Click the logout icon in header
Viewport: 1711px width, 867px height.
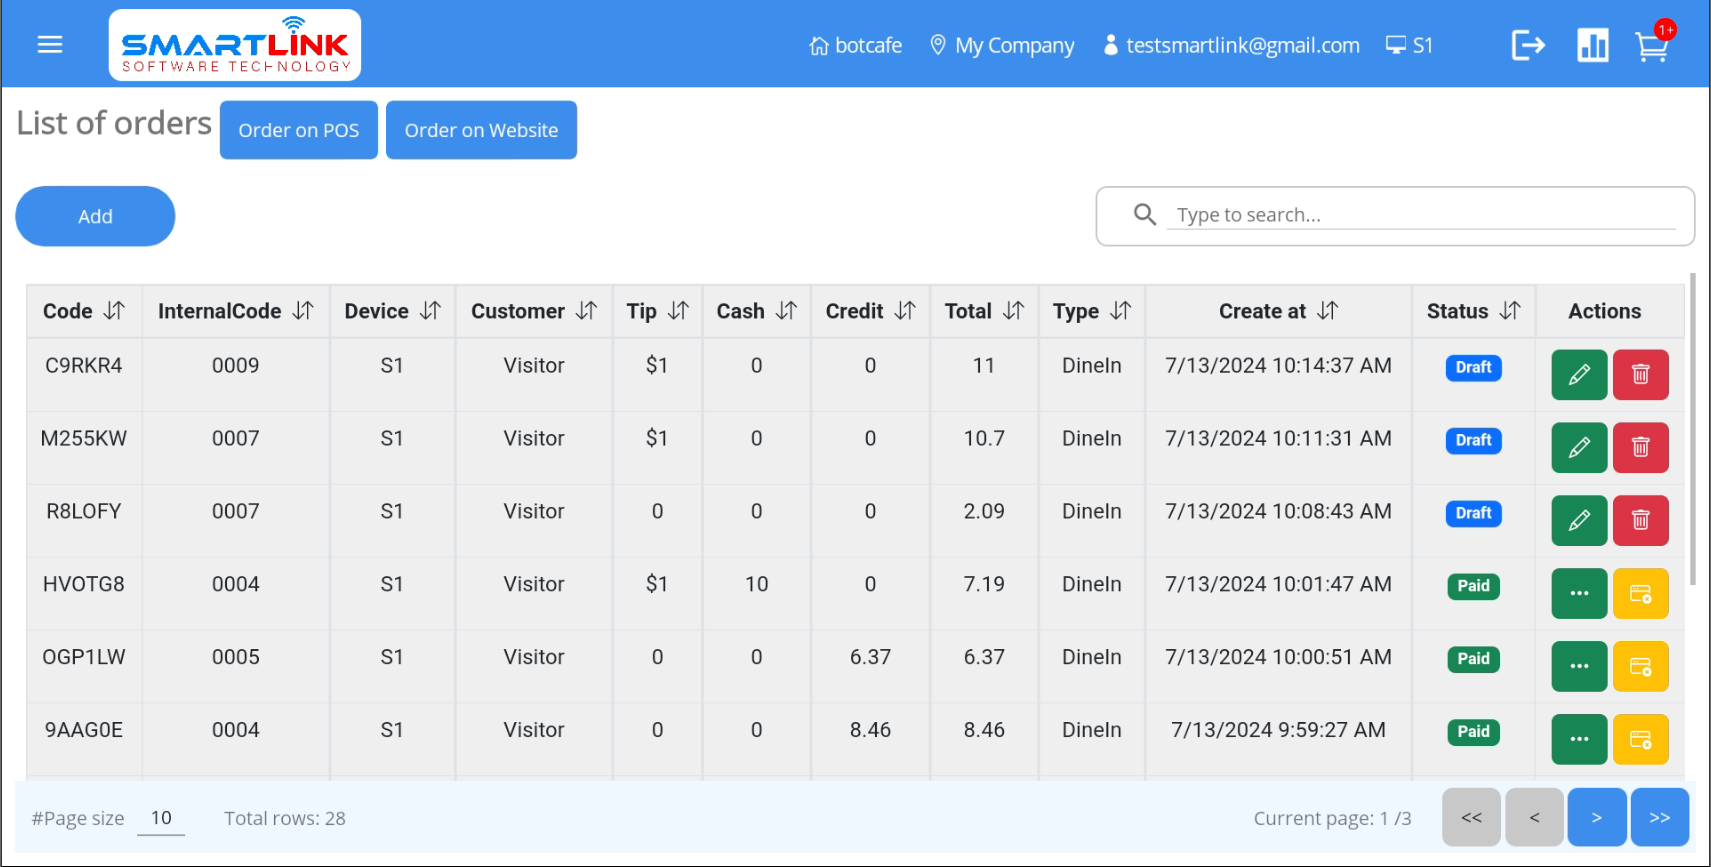tap(1528, 45)
